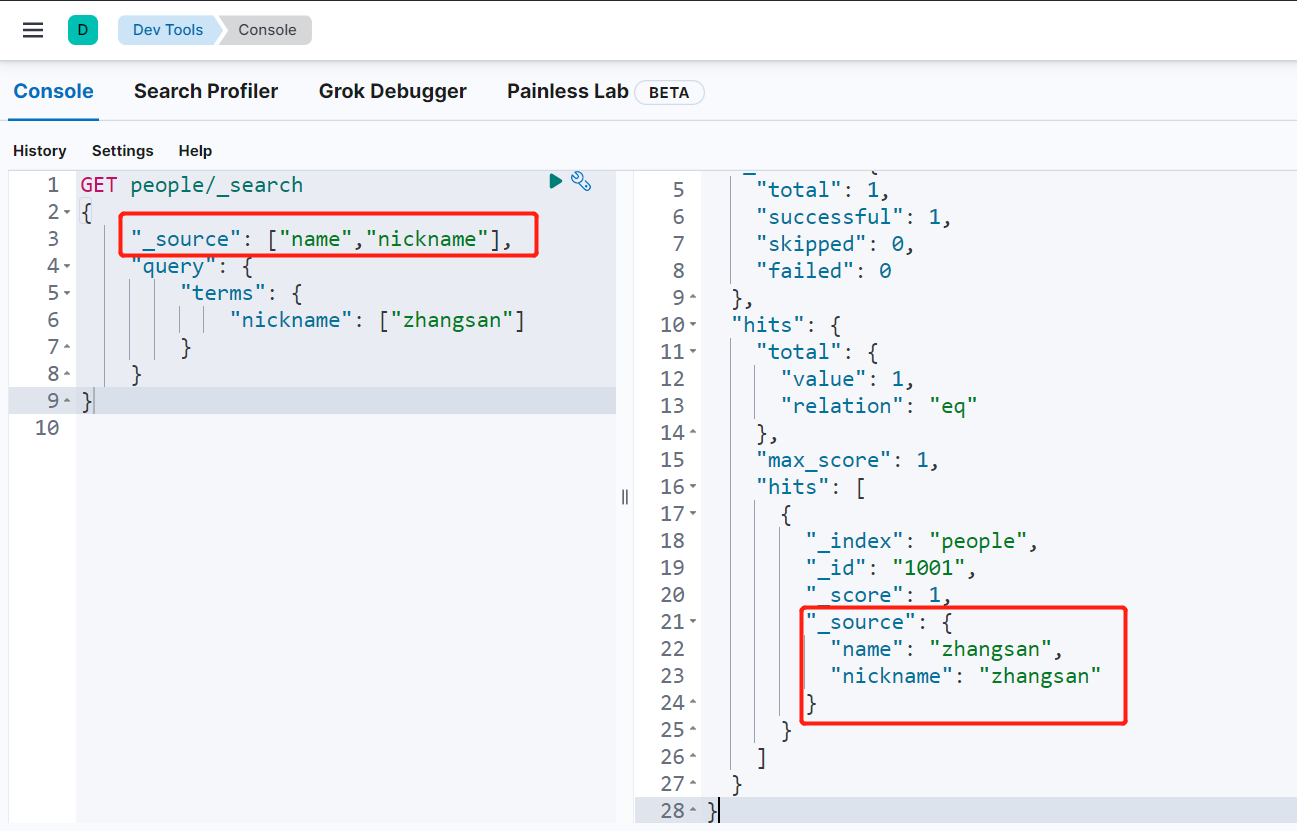Collapse the query block at line 4
This screenshot has height=831, width=1297.
[67, 266]
